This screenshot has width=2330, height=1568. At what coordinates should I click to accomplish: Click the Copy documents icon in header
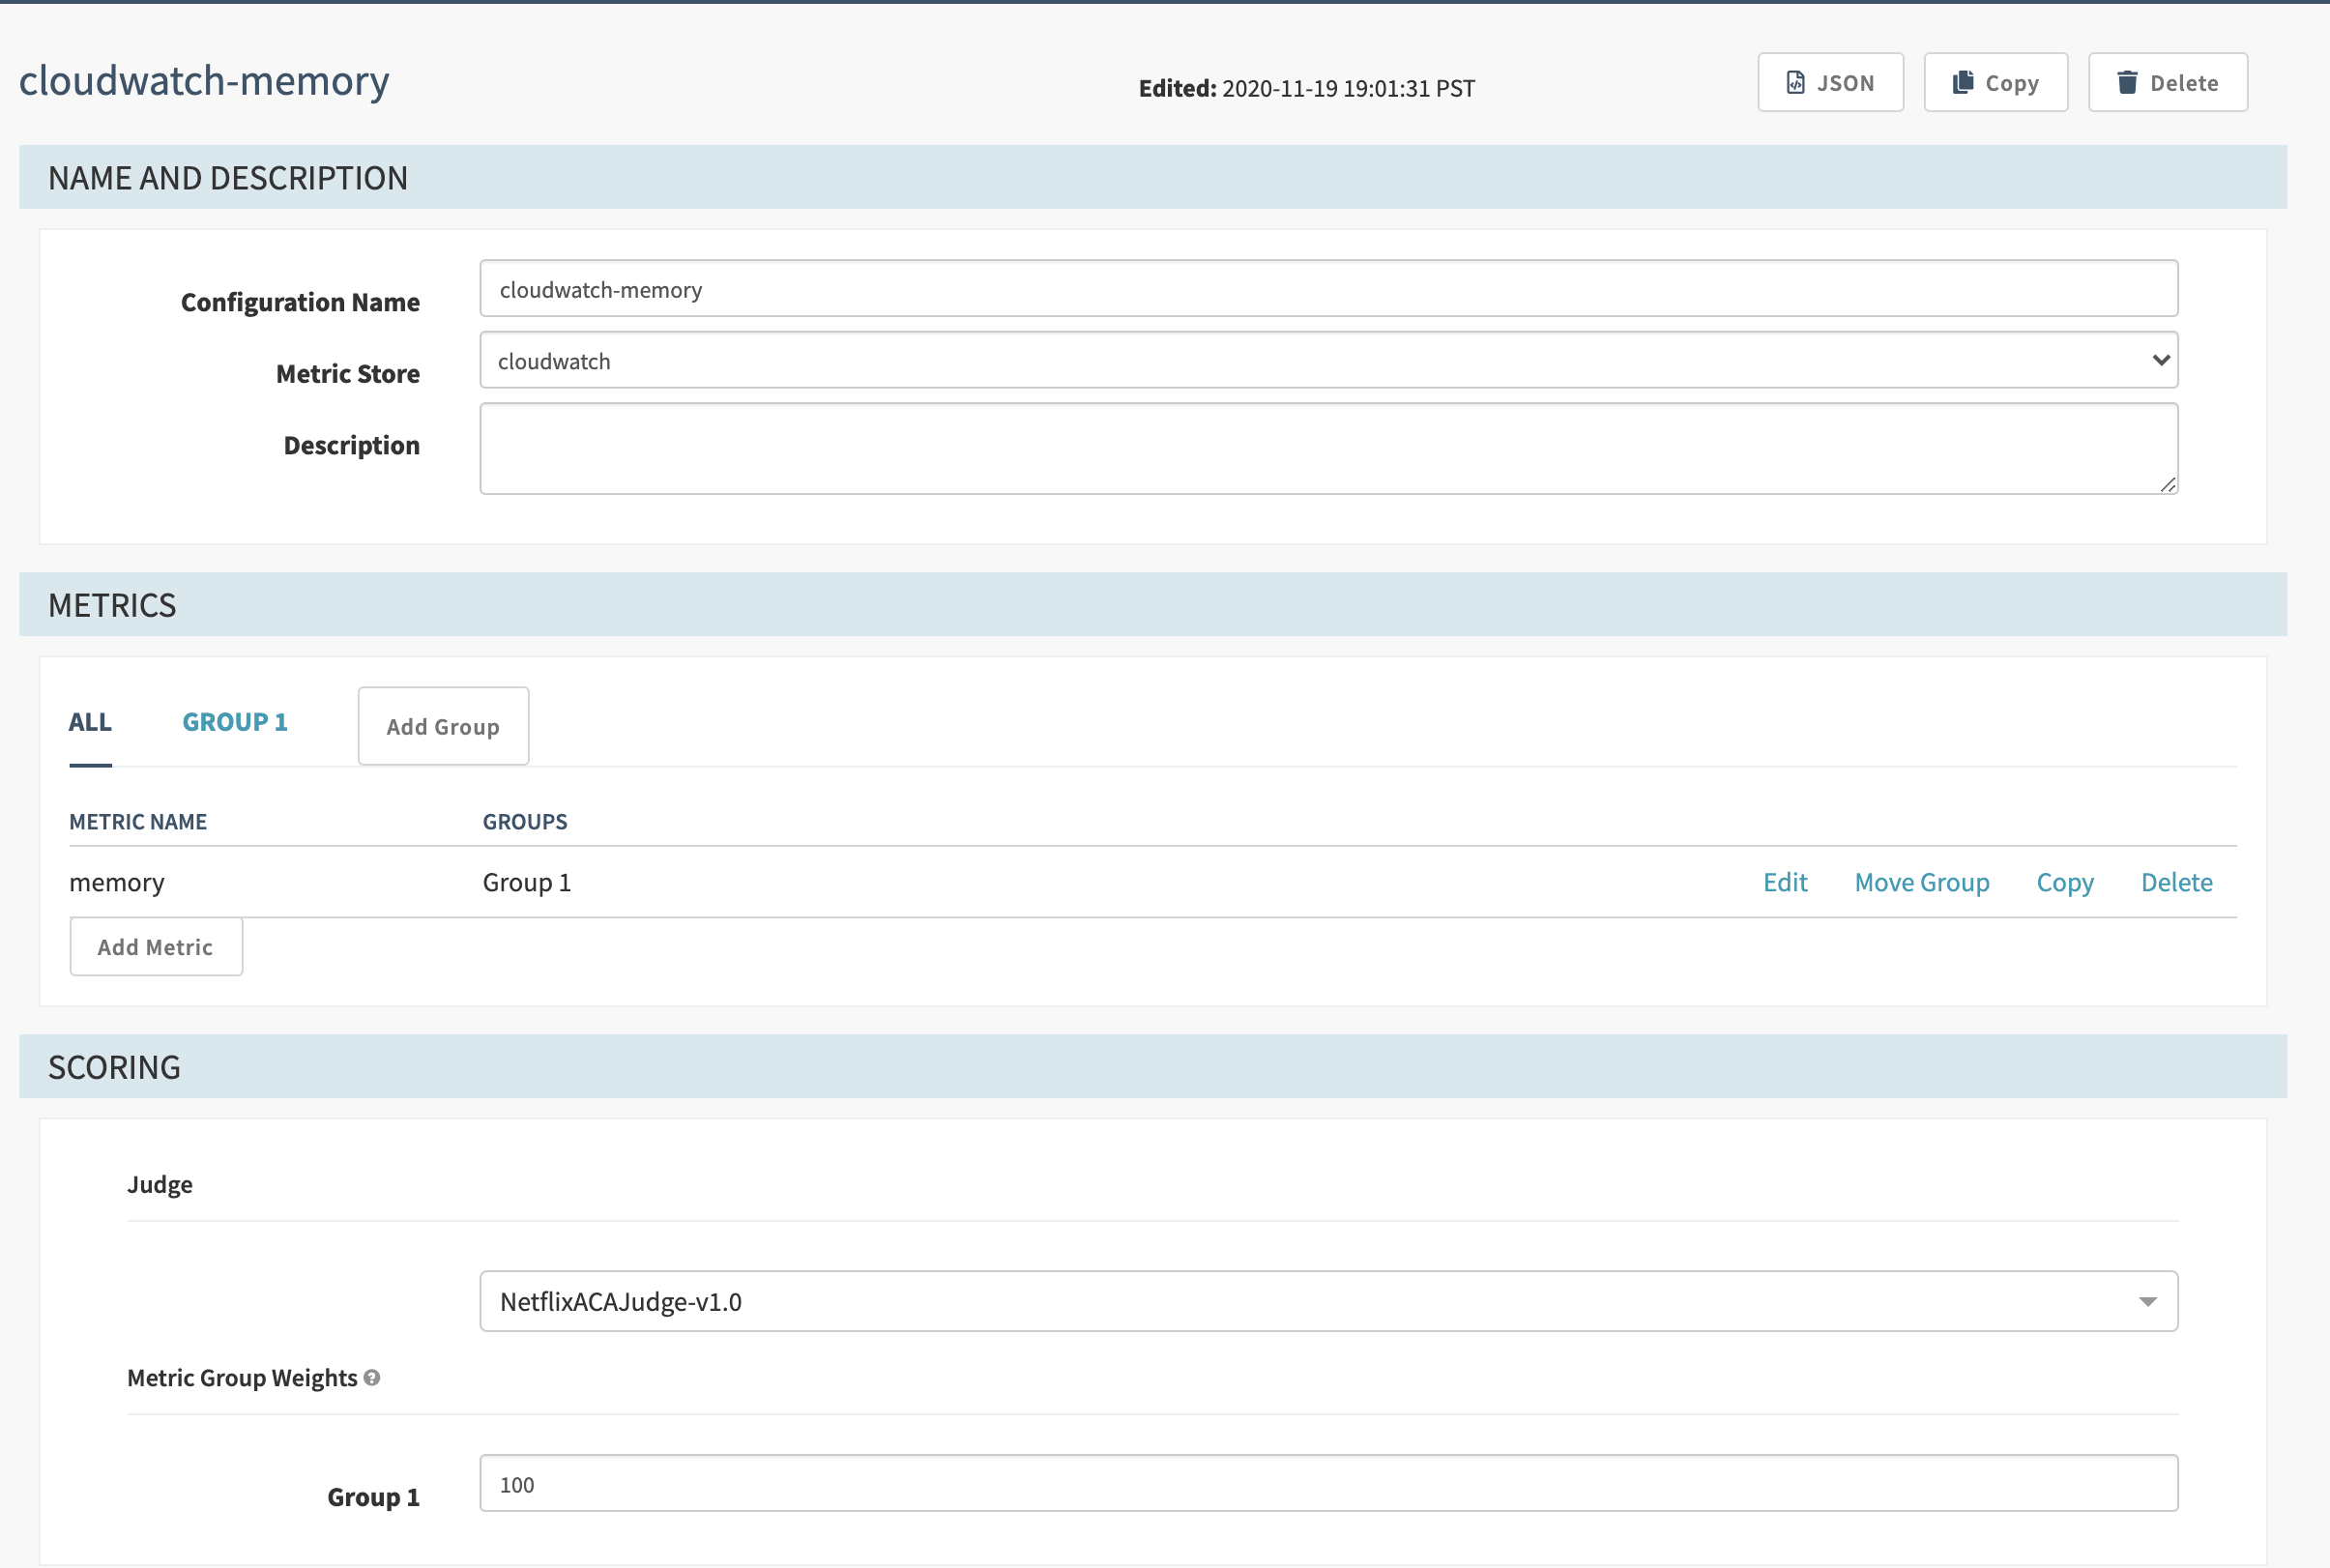click(x=1963, y=82)
